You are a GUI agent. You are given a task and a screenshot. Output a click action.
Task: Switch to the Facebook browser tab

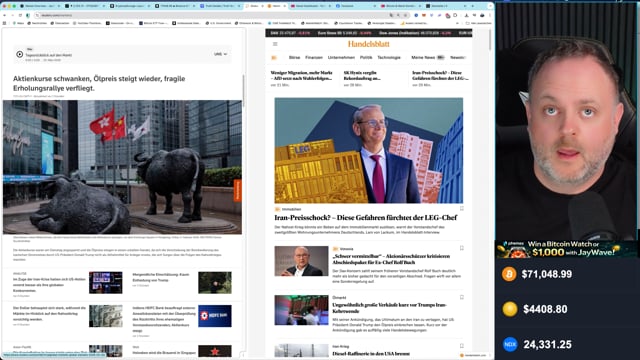(354, 6)
